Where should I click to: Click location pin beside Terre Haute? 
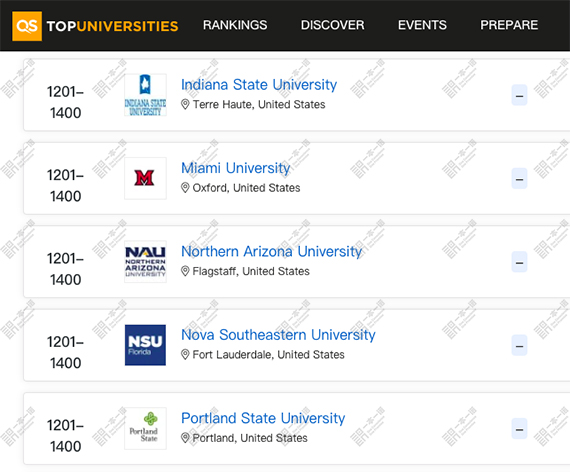(x=185, y=104)
